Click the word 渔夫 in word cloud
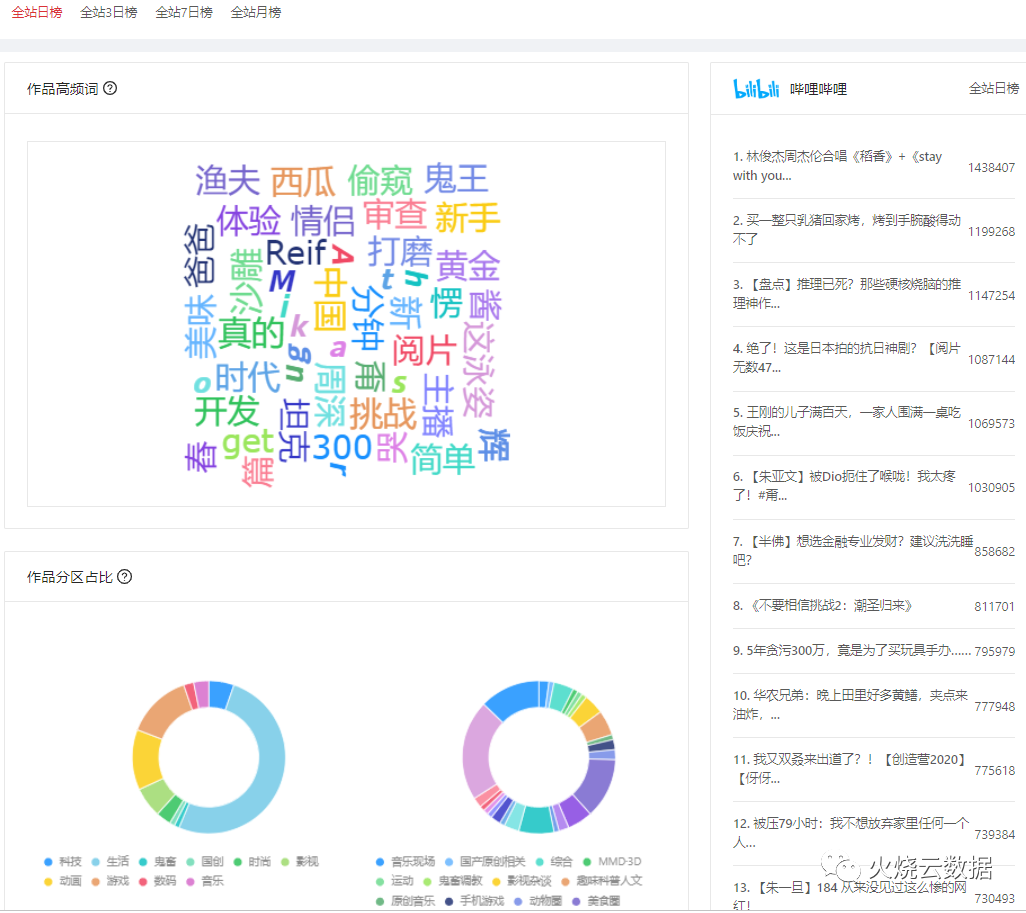1026x913 pixels. pyautogui.click(x=228, y=180)
